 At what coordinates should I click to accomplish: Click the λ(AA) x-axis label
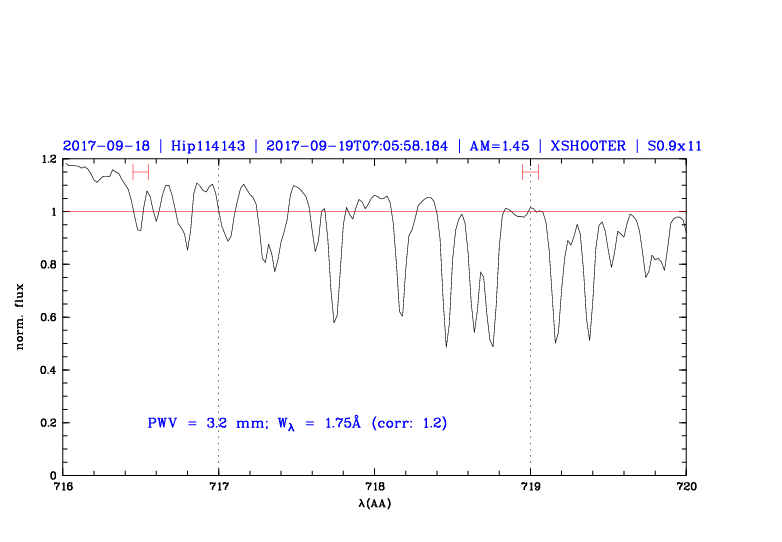(374, 504)
